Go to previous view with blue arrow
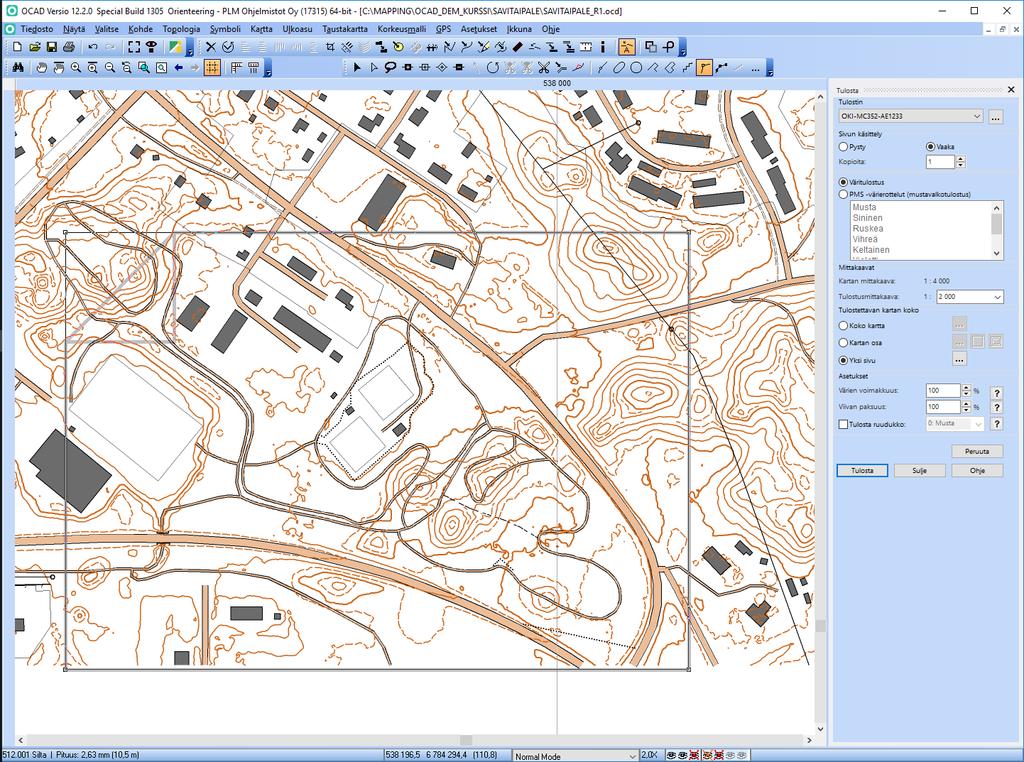The height and width of the screenshot is (762, 1024). pos(178,67)
